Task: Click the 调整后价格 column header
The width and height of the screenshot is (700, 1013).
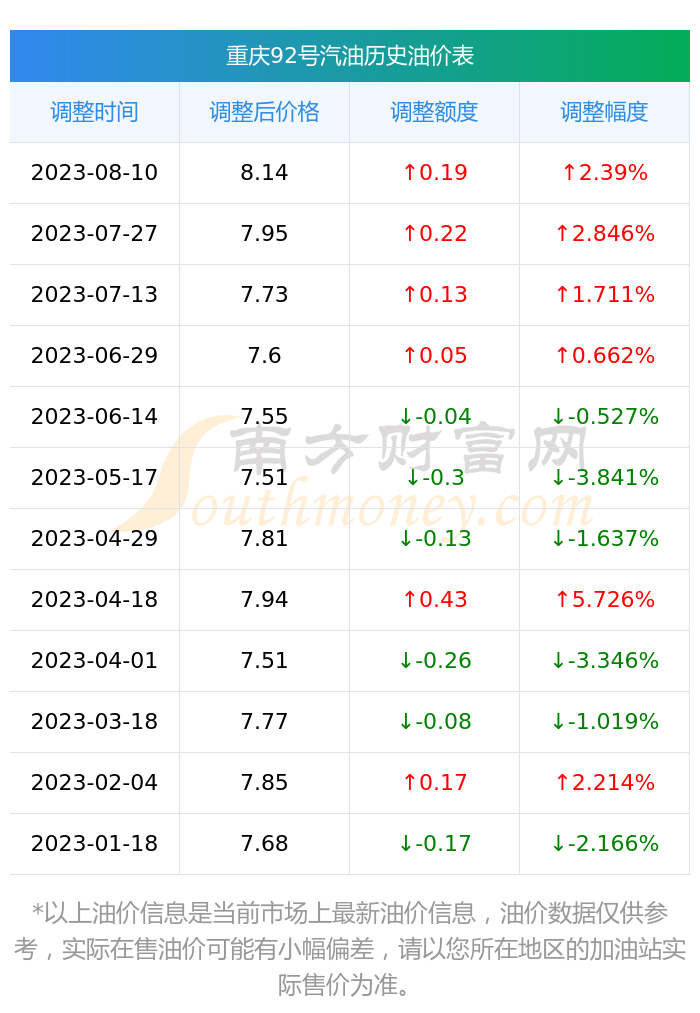Action: pyautogui.click(x=265, y=112)
